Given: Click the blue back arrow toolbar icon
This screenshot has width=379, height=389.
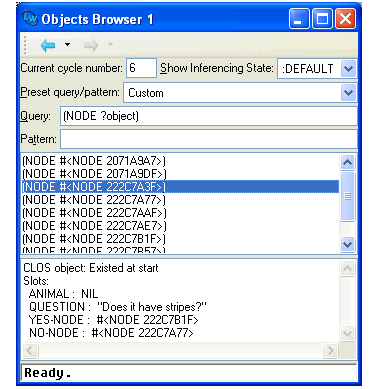Looking at the screenshot, I should click(48, 45).
